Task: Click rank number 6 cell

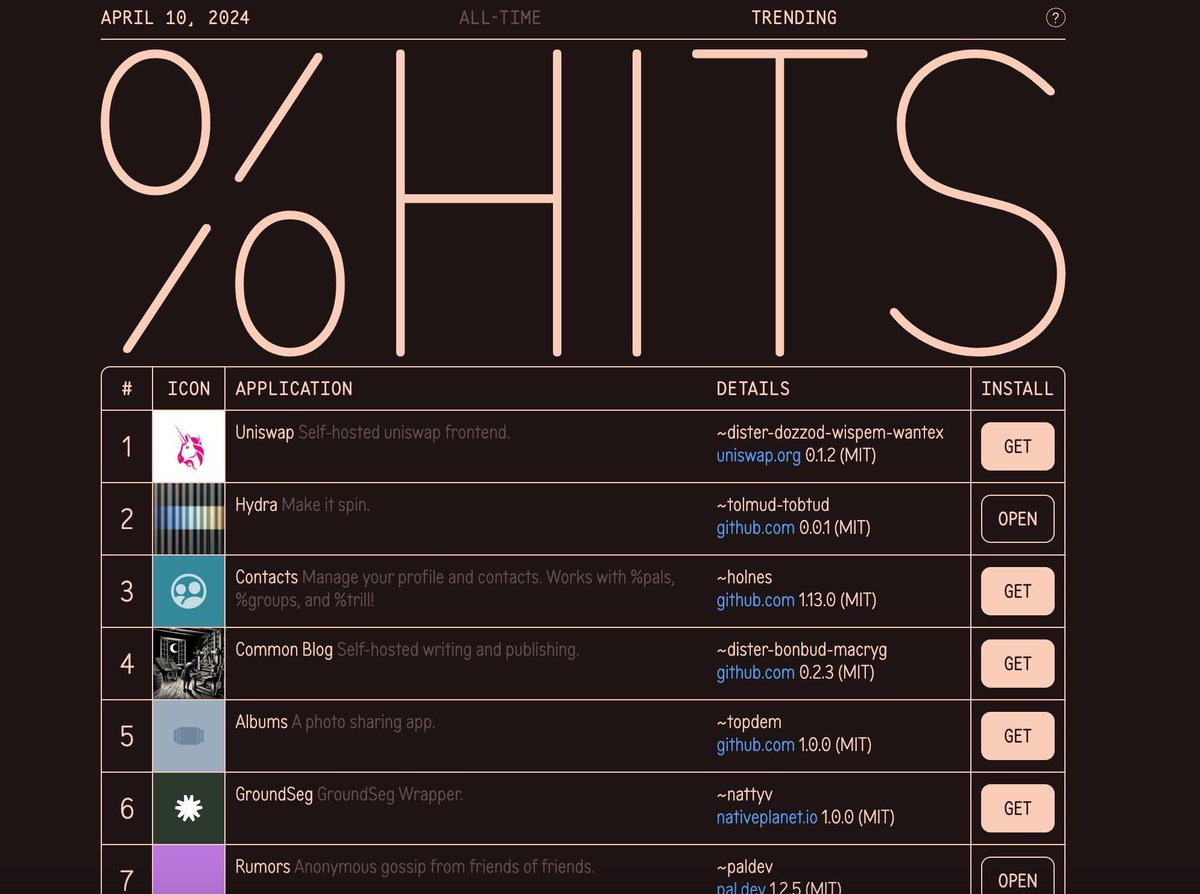Action: coord(127,808)
